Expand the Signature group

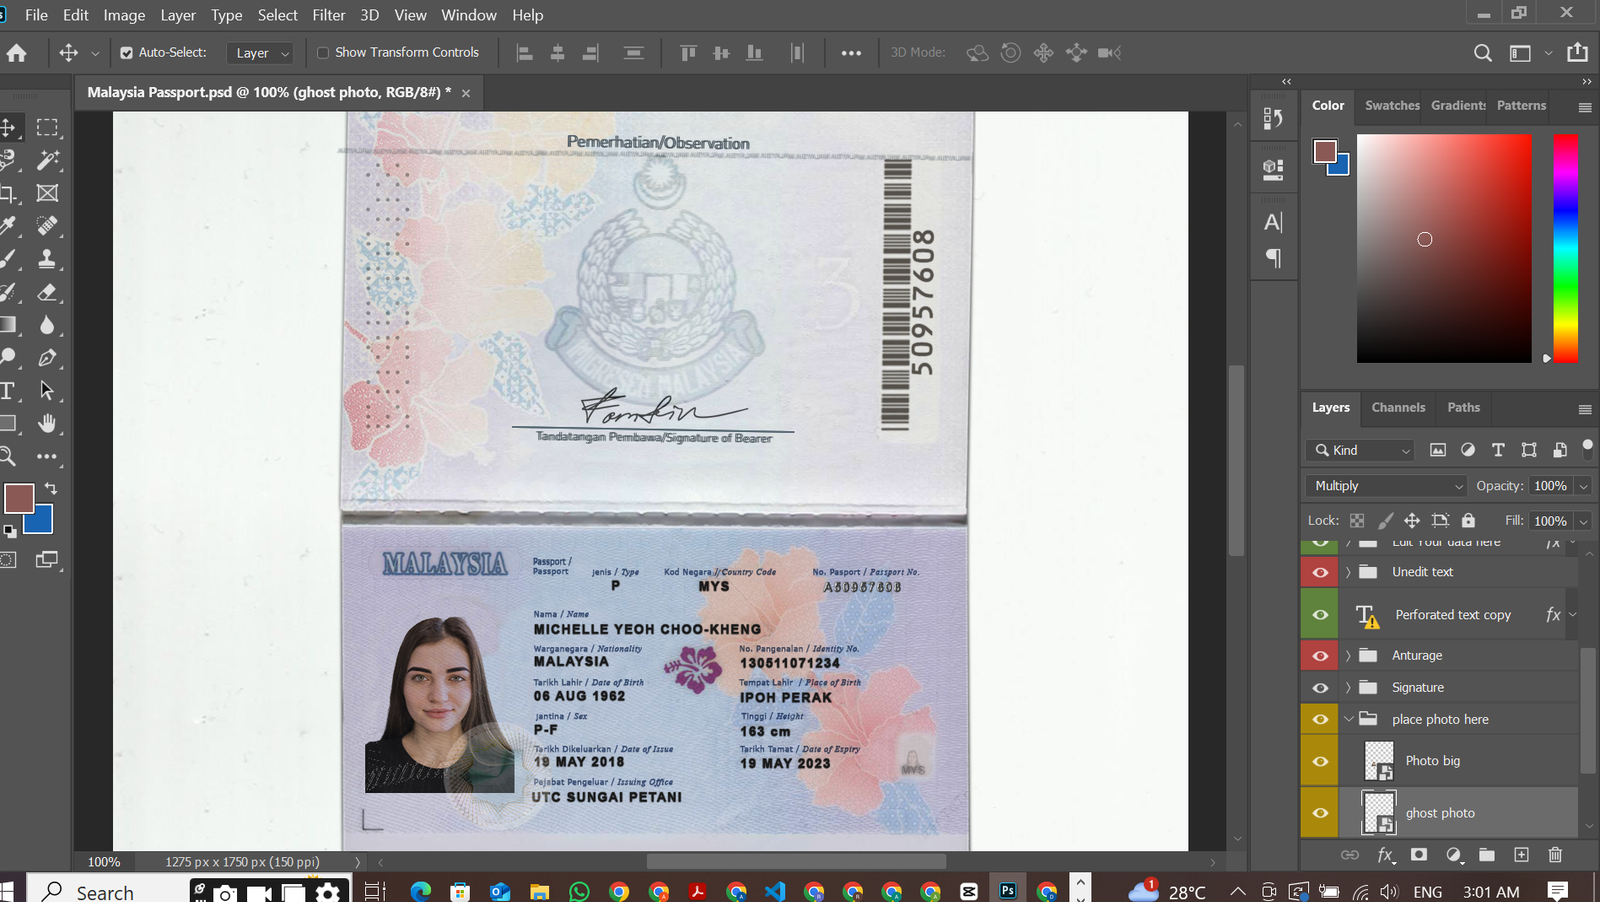pos(1348,688)
